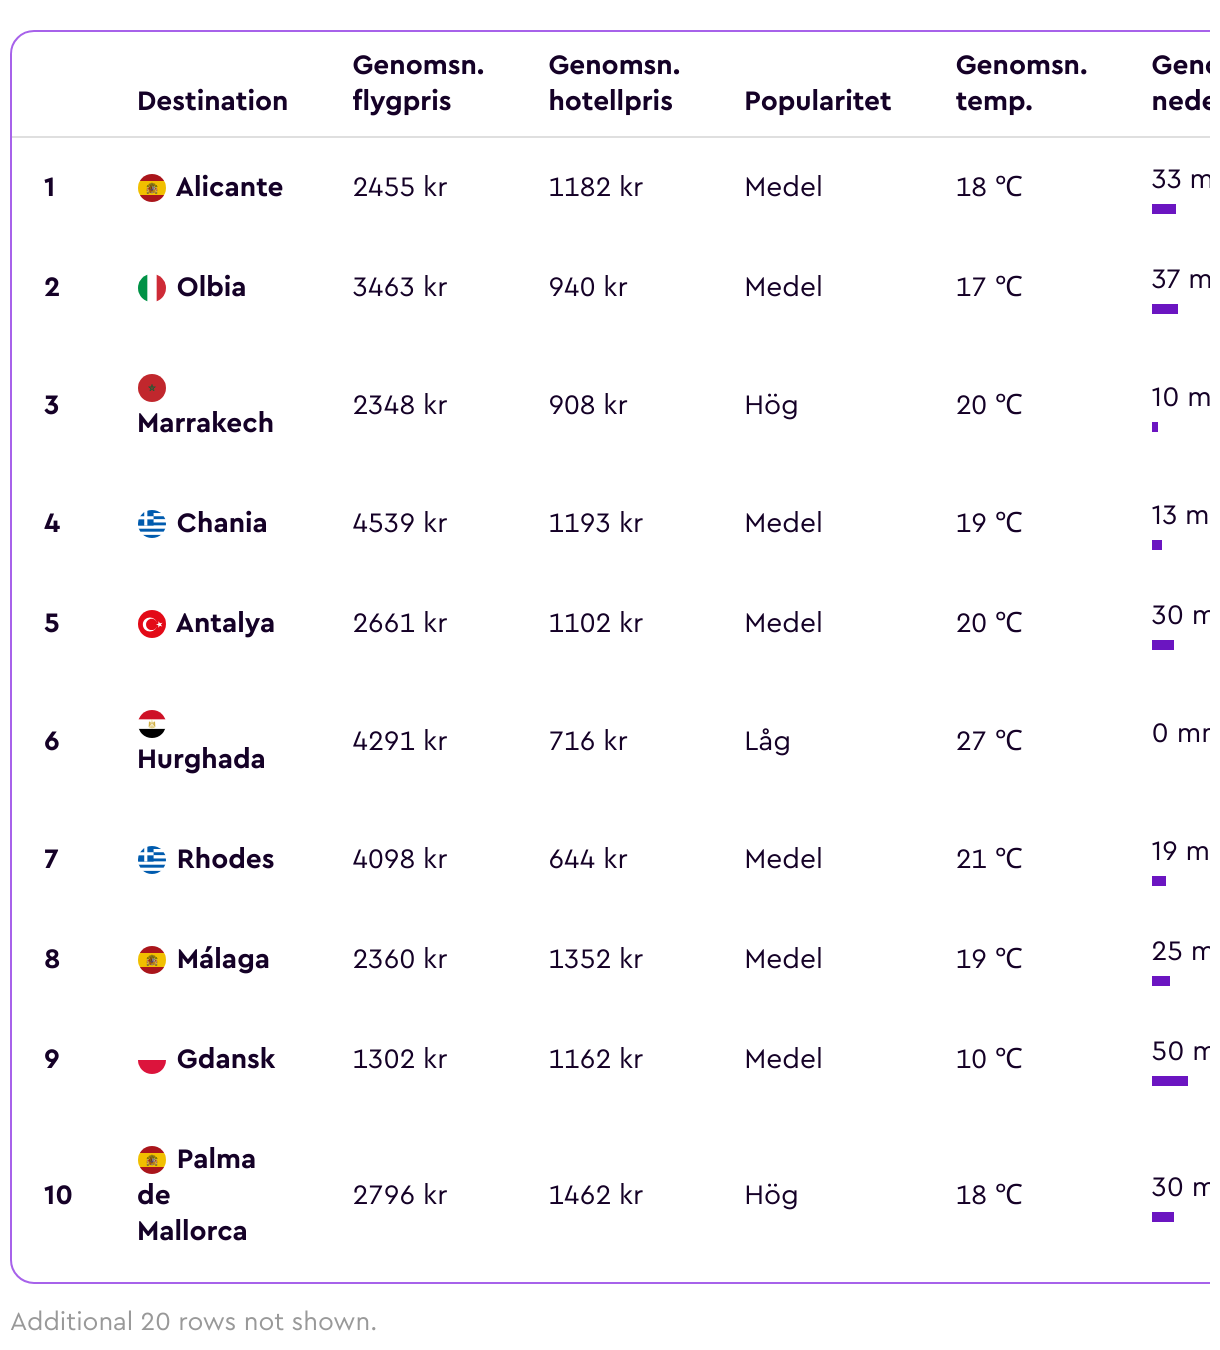Click the Spain flag beside Málaga
This screenshot has width=1220, height=1350.
click(152, 959)
